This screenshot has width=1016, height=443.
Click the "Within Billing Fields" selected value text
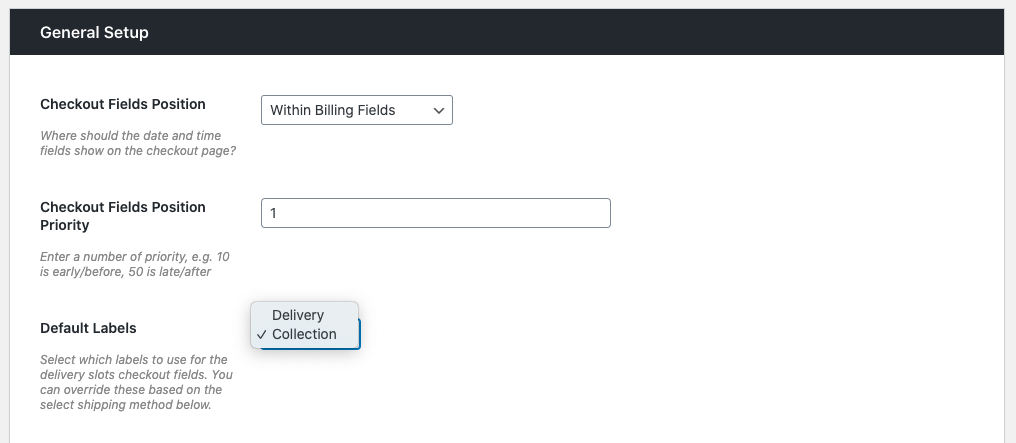click(x=333, y=110)
